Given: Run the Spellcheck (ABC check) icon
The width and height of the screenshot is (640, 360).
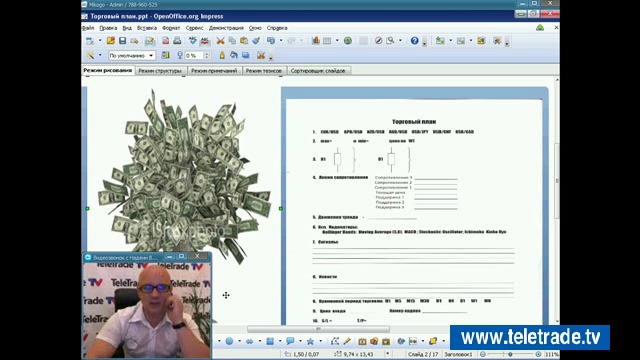Looking at the screenshot, I should [193, 40].
